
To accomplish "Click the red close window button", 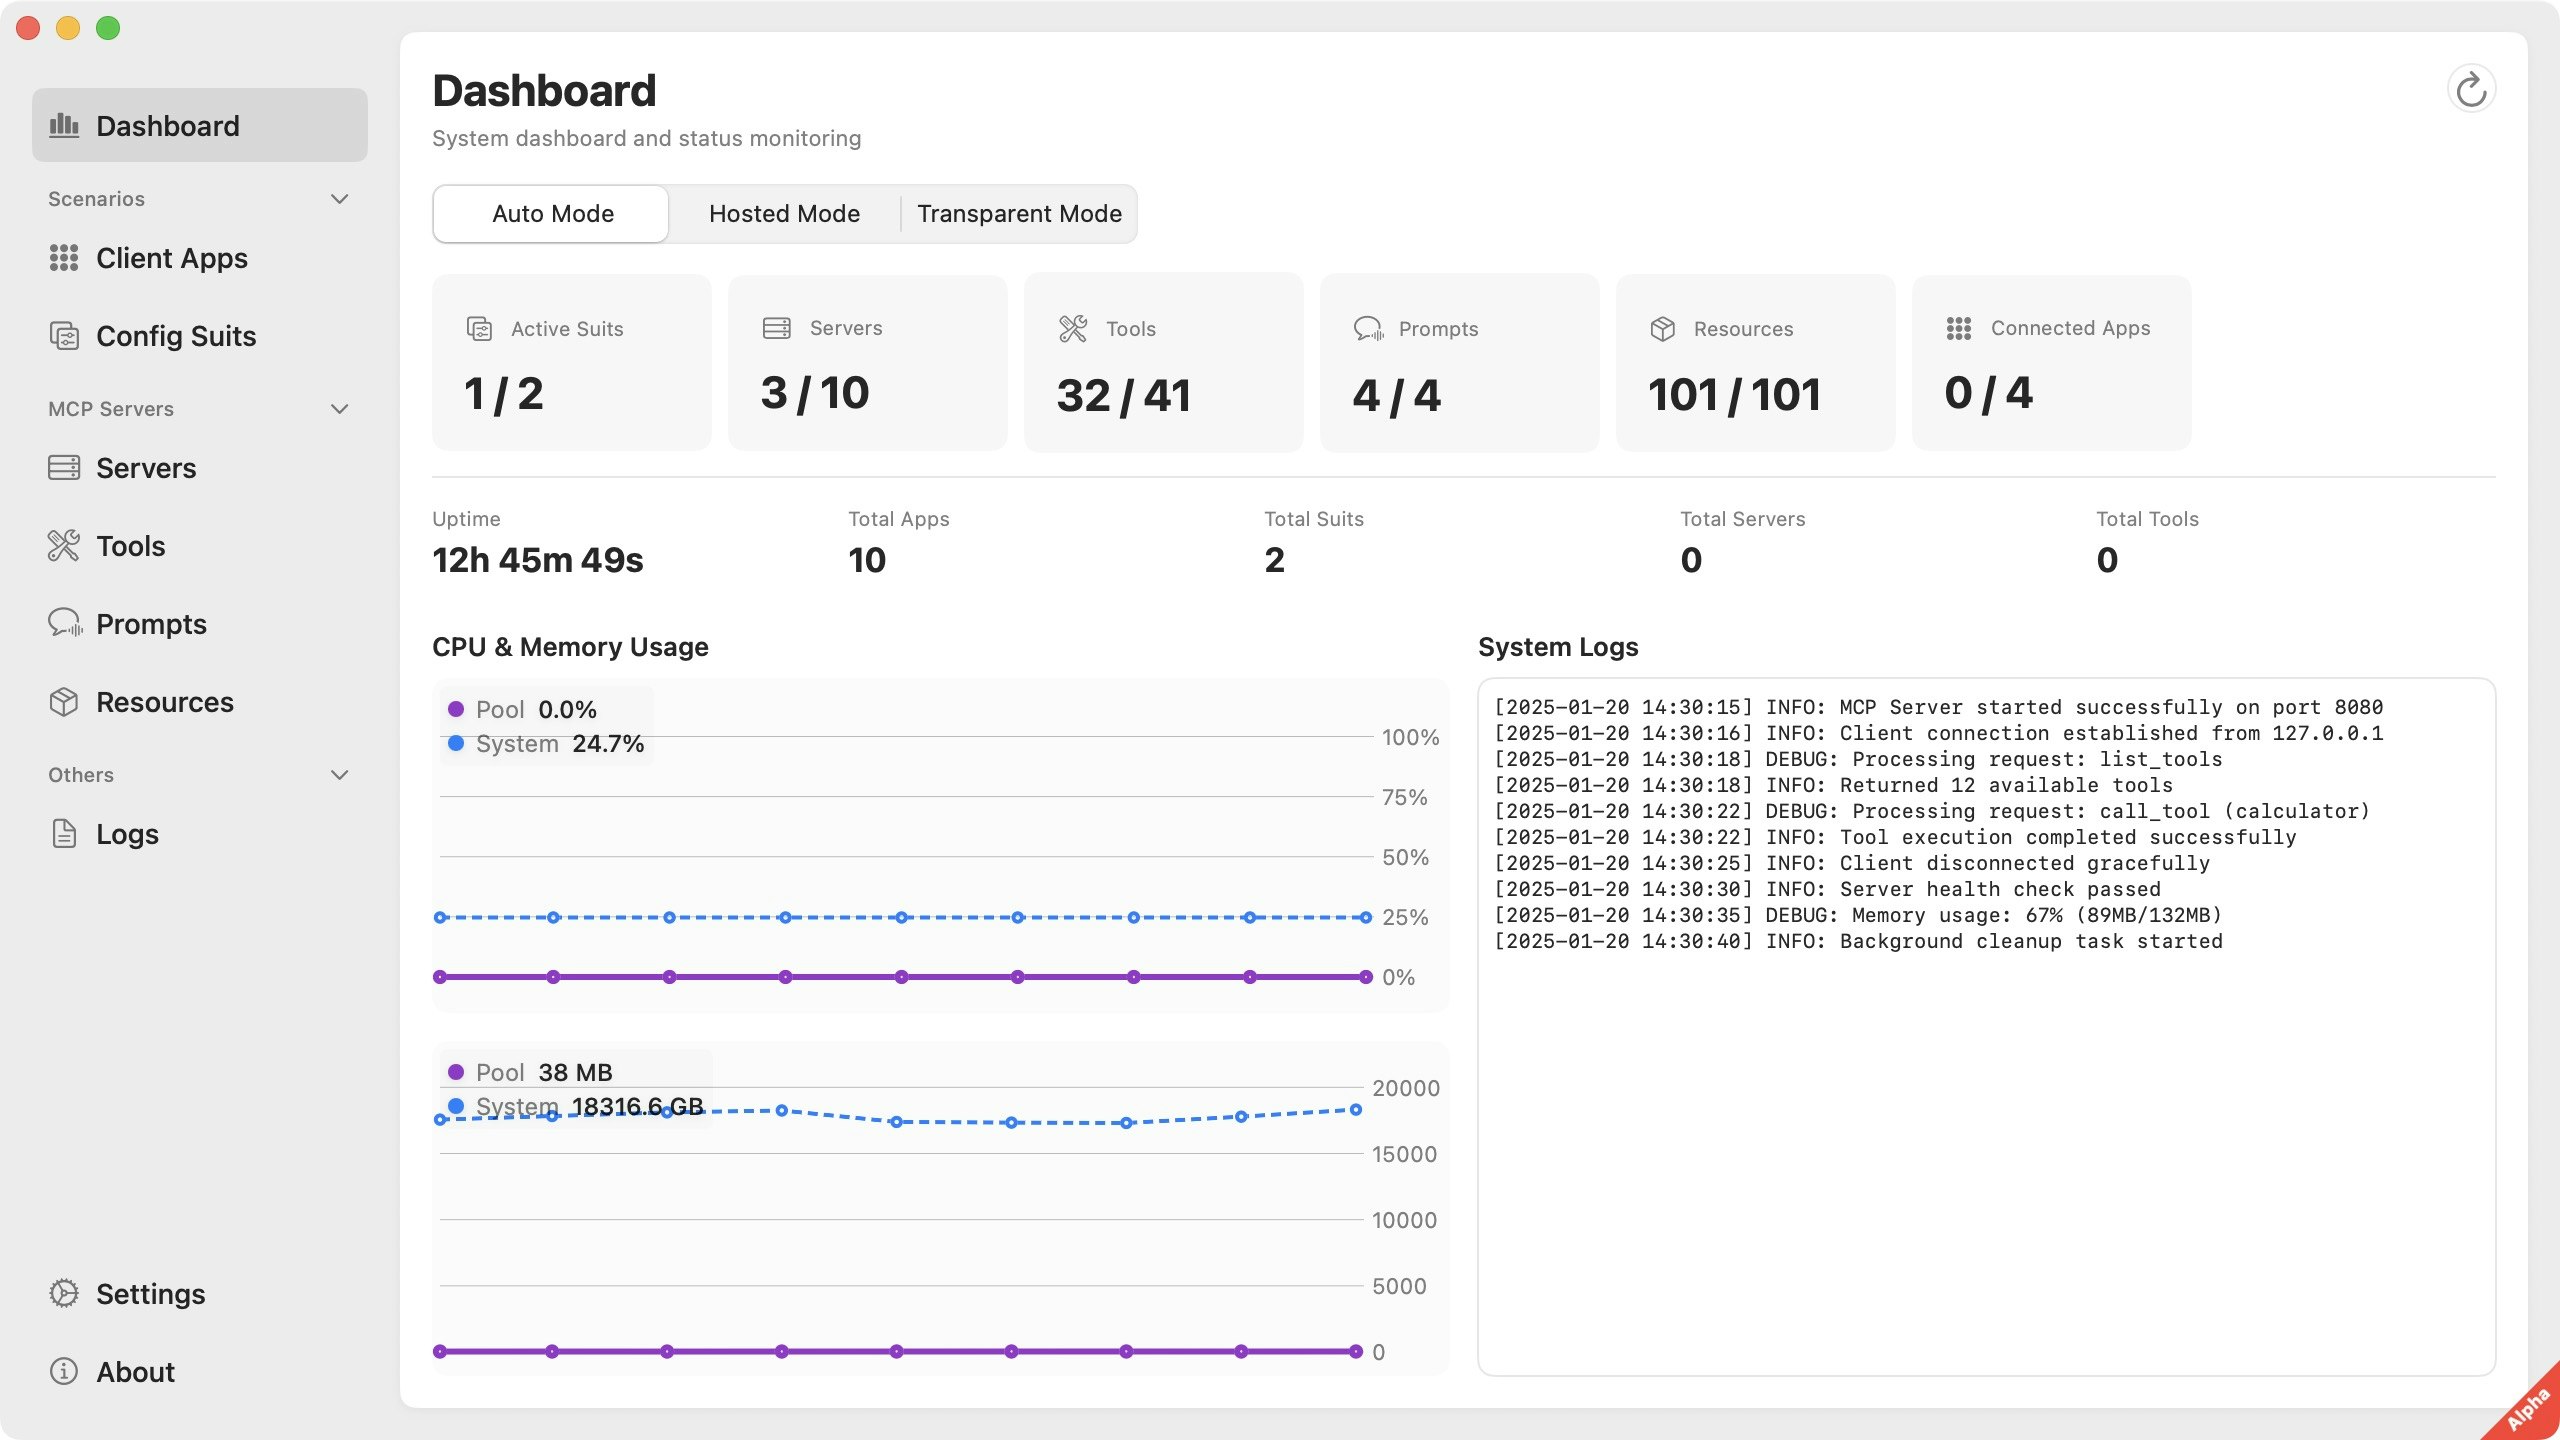I will [x=28, y=28].
